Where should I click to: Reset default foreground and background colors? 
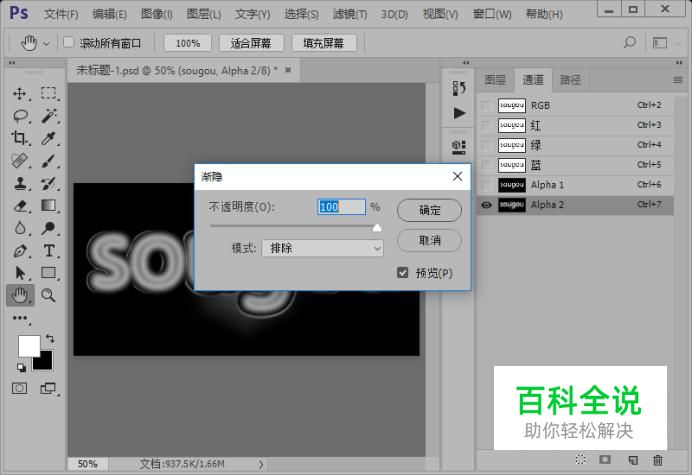[21, 367]
